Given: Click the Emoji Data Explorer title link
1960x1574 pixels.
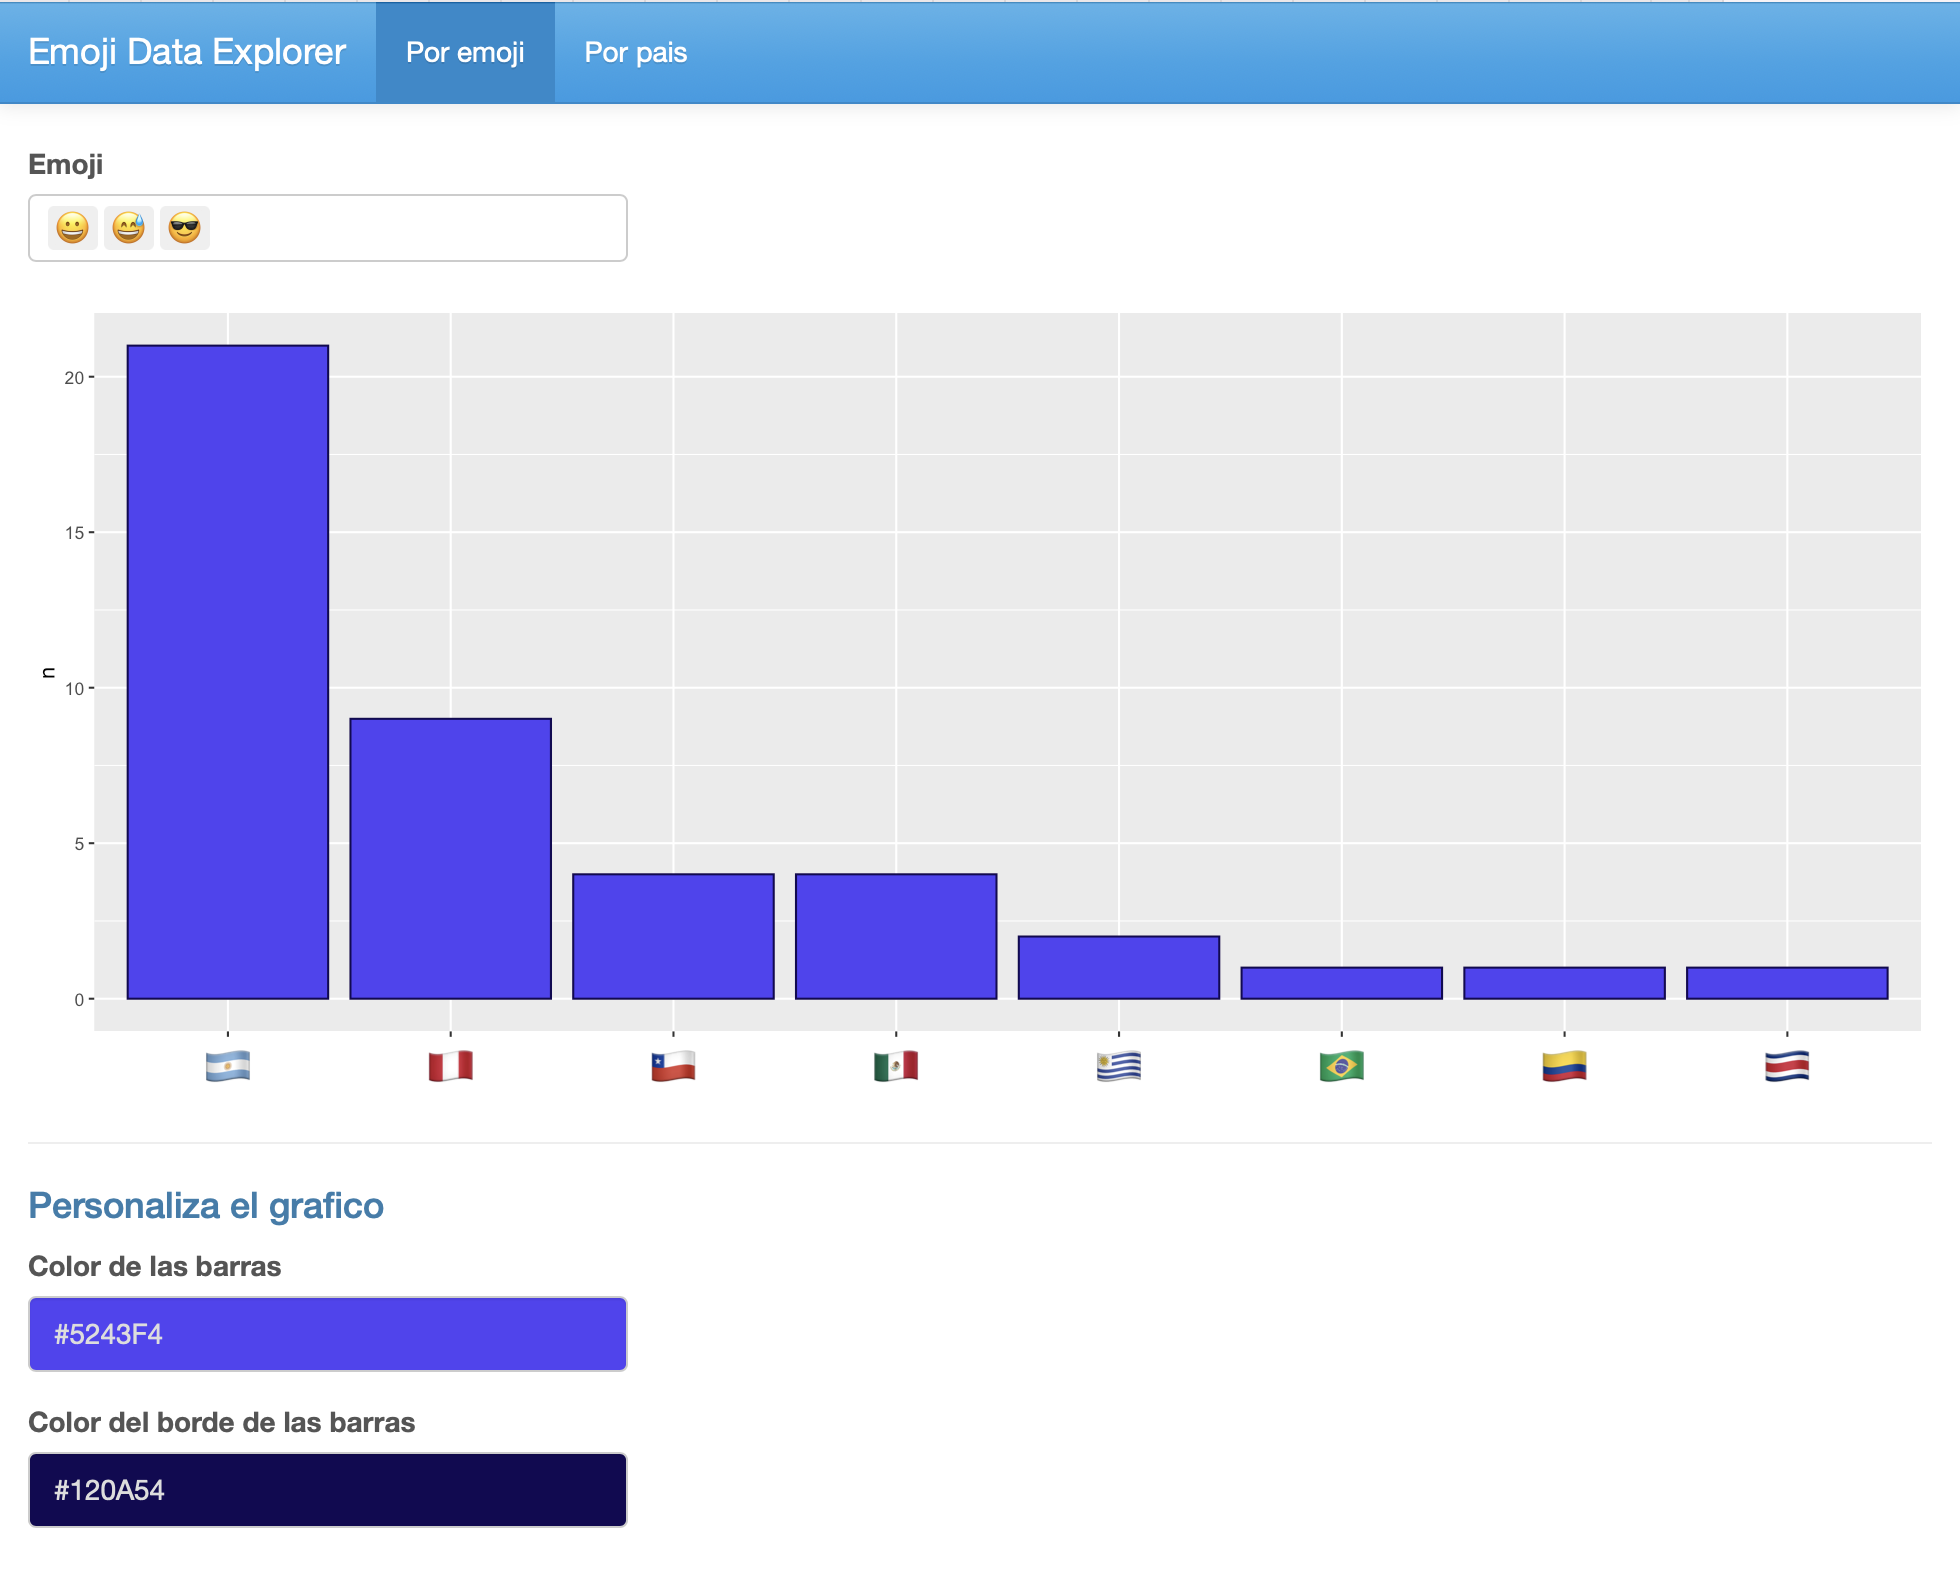Looking at the screenshot, I should click(x=187, y=52).
